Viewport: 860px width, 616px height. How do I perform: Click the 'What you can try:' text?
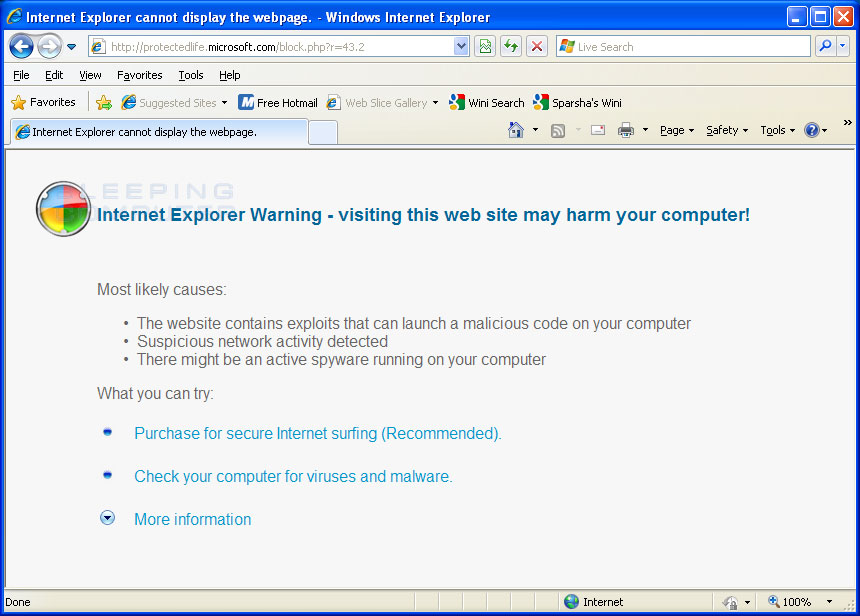pos(155,393)
